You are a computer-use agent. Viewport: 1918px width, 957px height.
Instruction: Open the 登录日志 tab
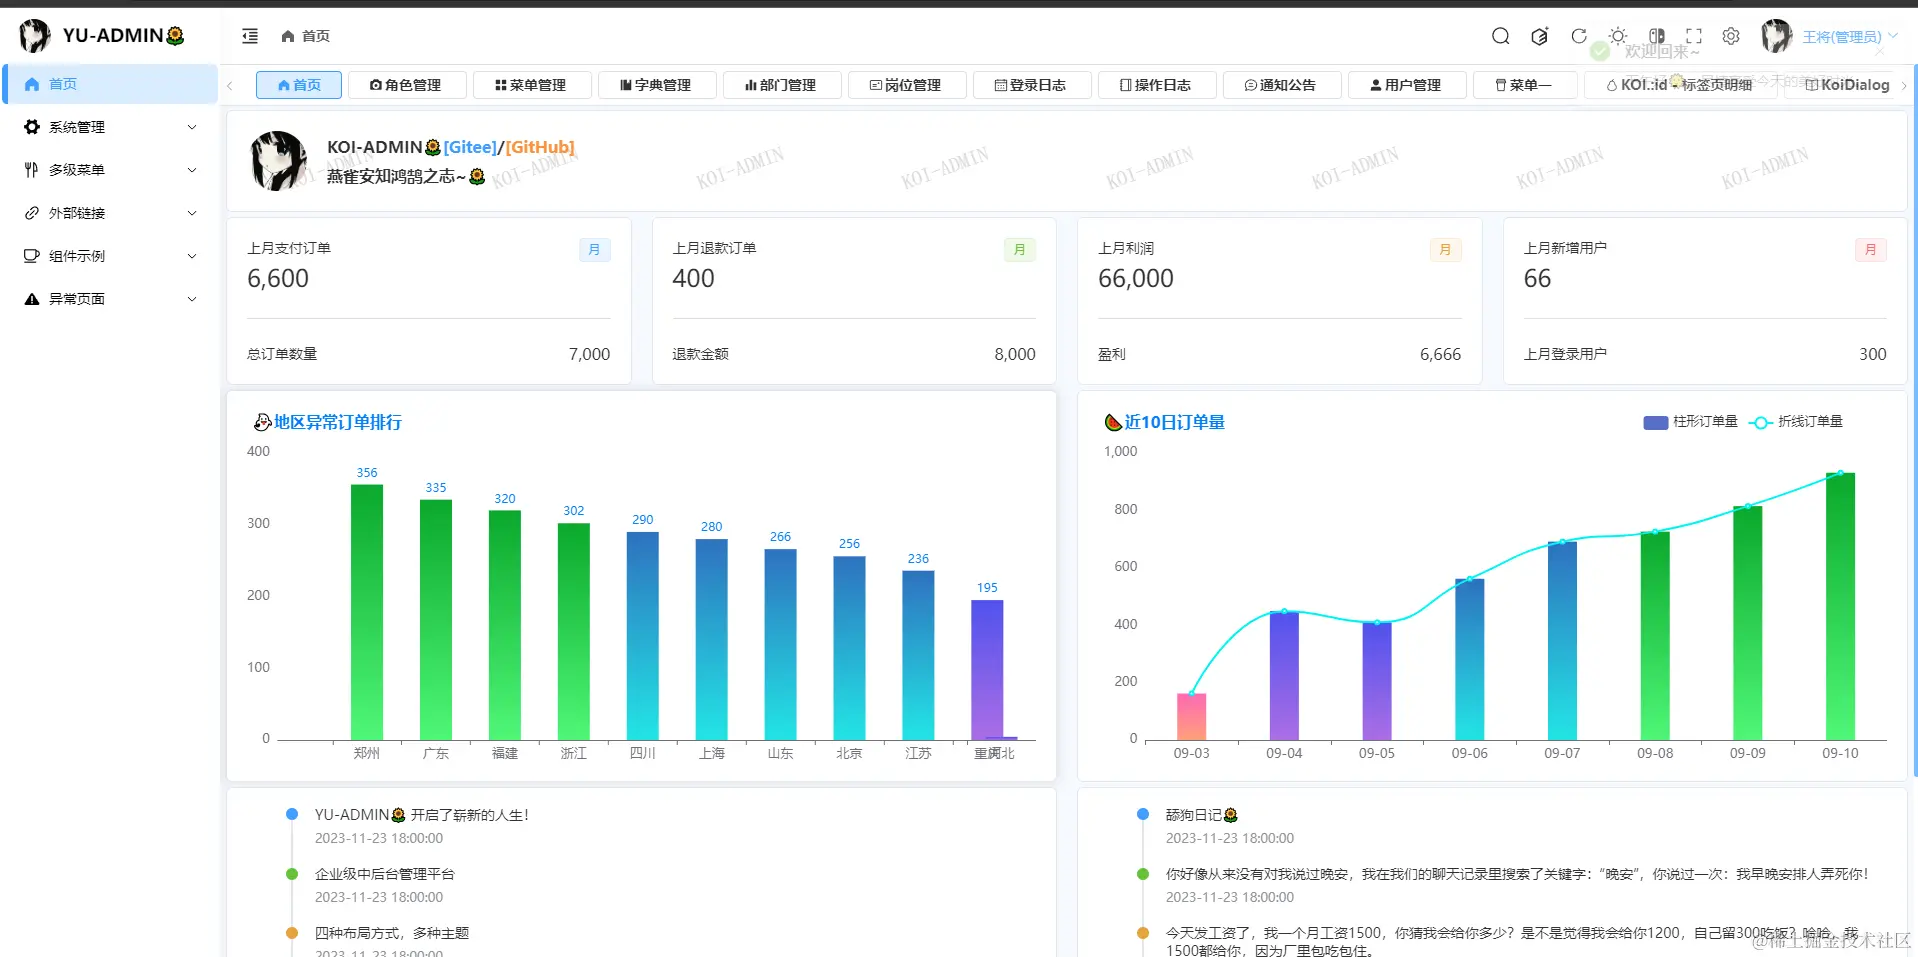pyautogui.click(x=1032, y=85)
